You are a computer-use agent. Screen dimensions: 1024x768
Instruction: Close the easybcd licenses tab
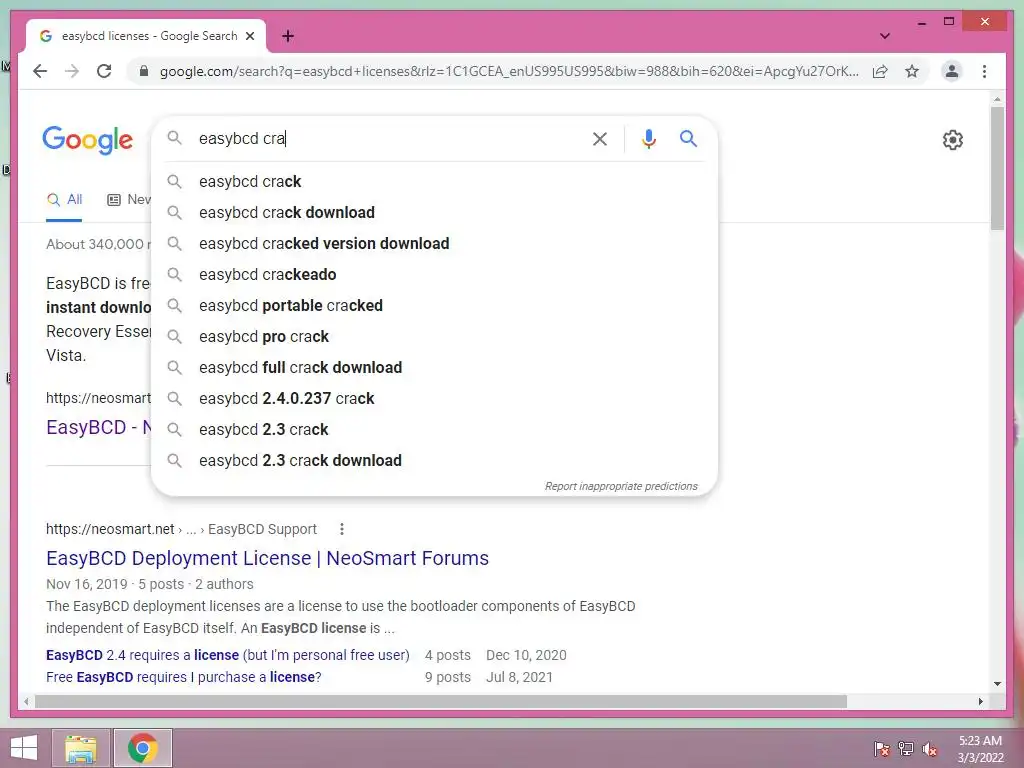249,36
